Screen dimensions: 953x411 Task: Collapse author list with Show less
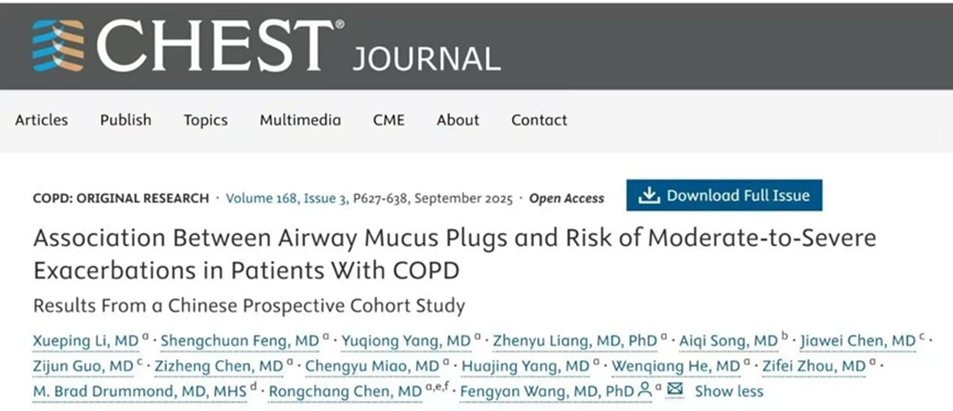729,391
